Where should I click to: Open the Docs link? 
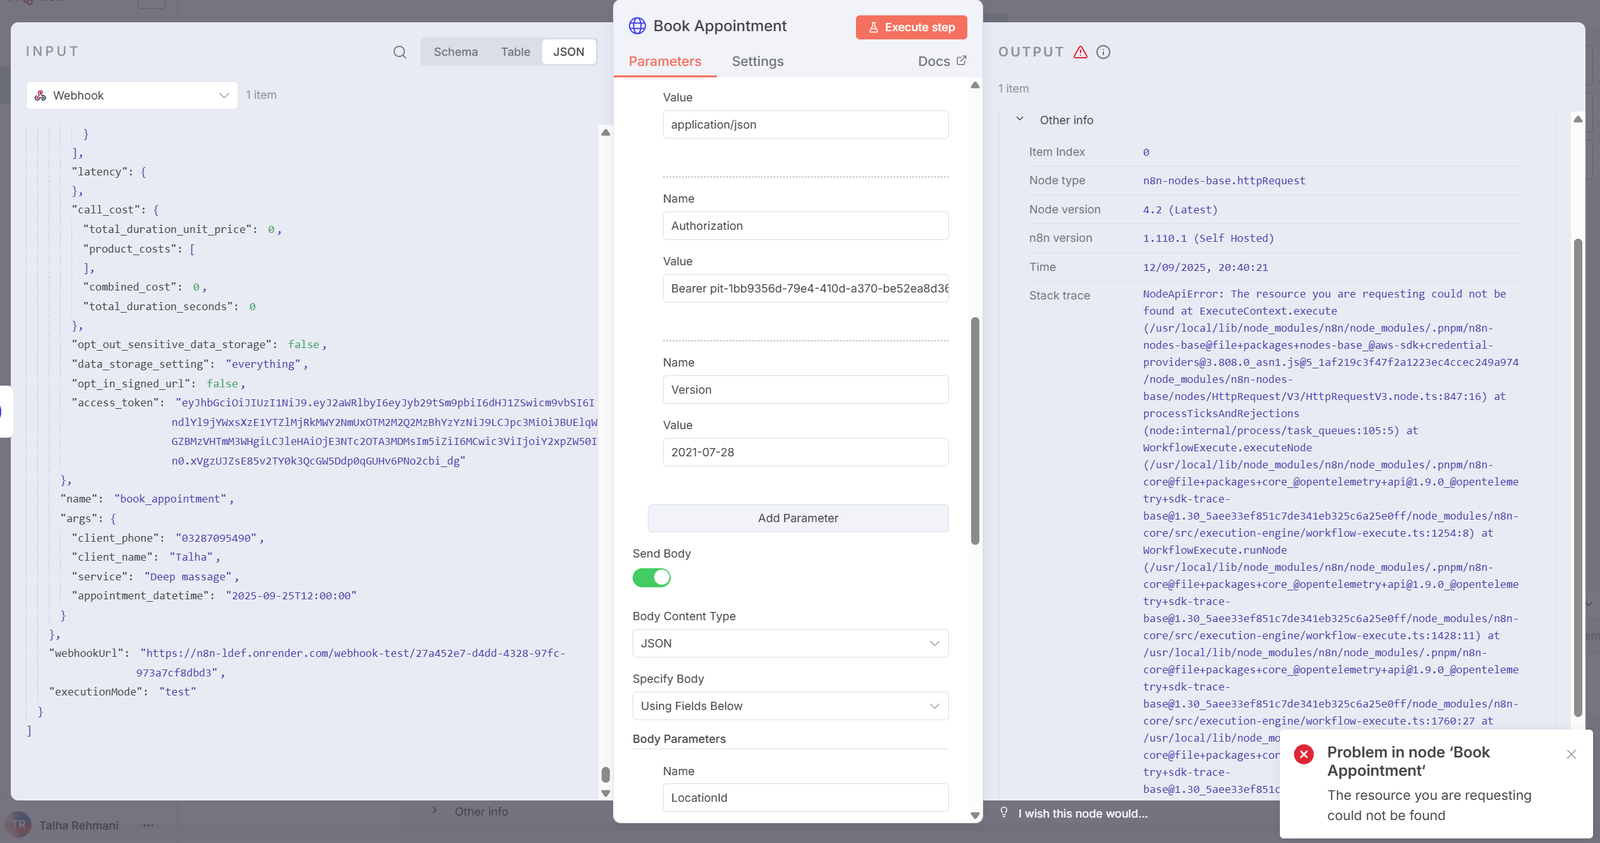(942, 61)
